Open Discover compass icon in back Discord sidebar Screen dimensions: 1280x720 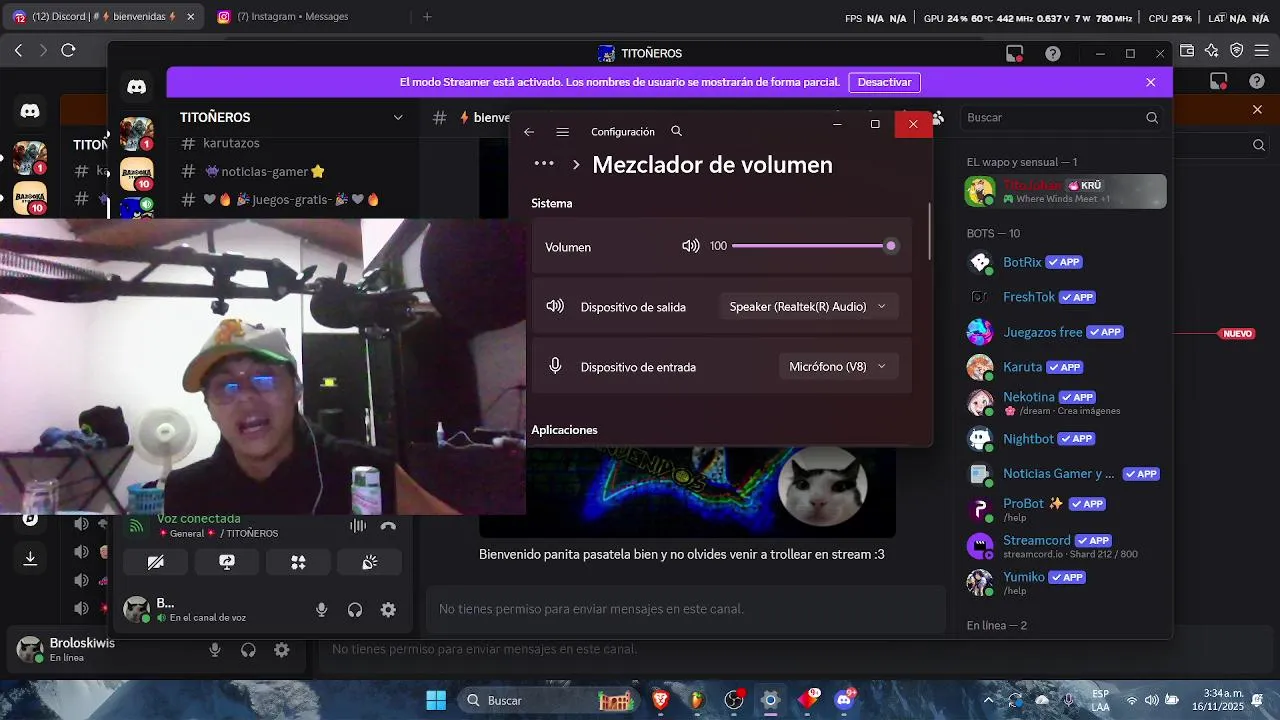coord(30,519)
